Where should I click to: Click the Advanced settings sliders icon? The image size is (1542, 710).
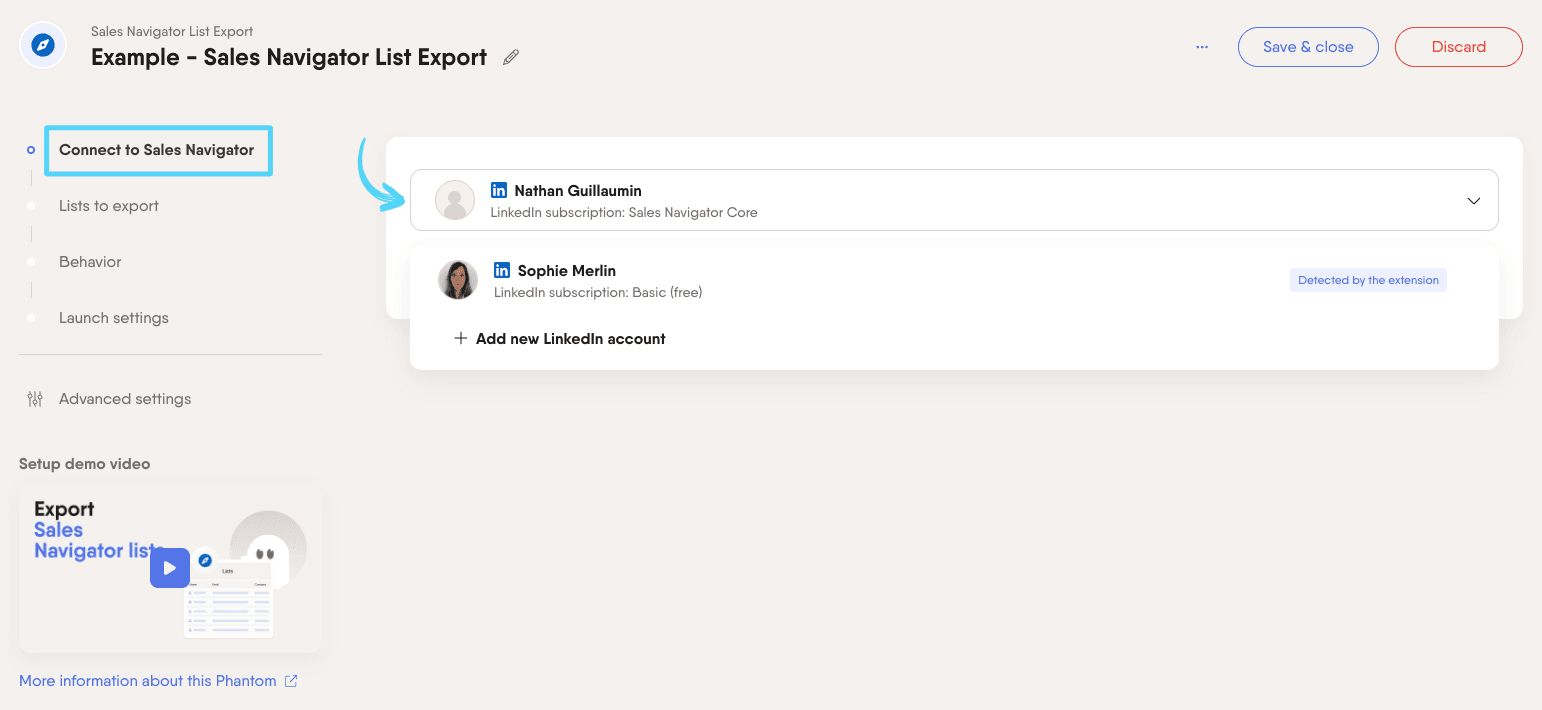pos(35,399)
